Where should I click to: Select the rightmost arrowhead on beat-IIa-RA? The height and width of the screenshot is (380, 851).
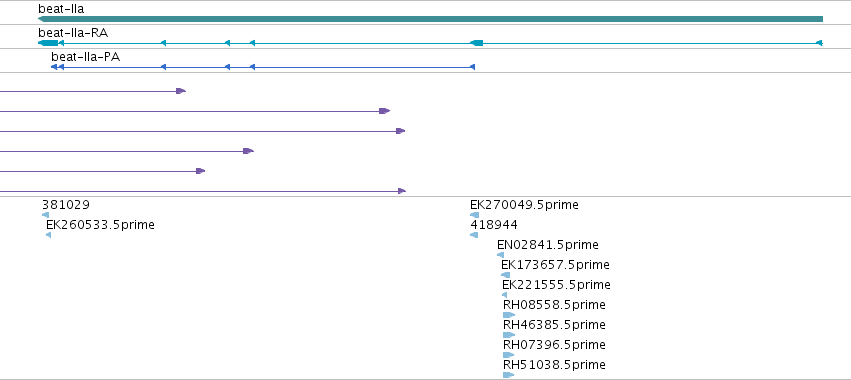[x=820, y=43]
